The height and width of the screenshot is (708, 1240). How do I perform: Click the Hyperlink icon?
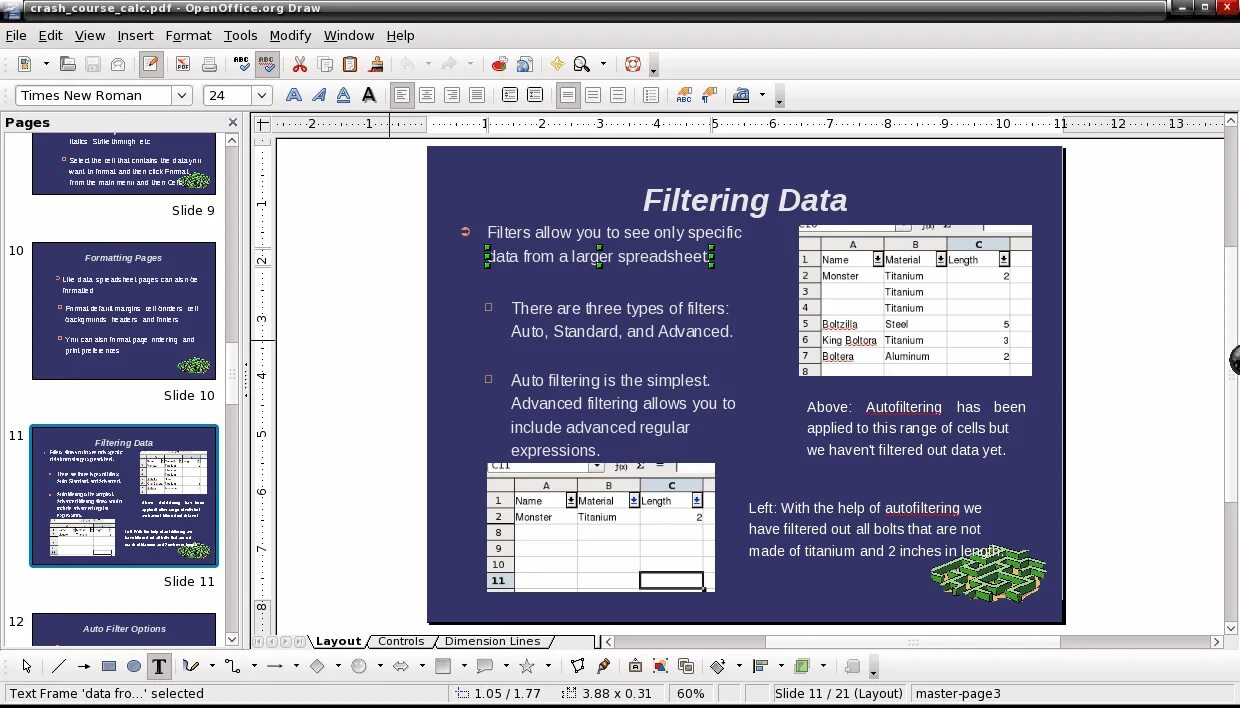pyautogui.click(x=525, y=64)
